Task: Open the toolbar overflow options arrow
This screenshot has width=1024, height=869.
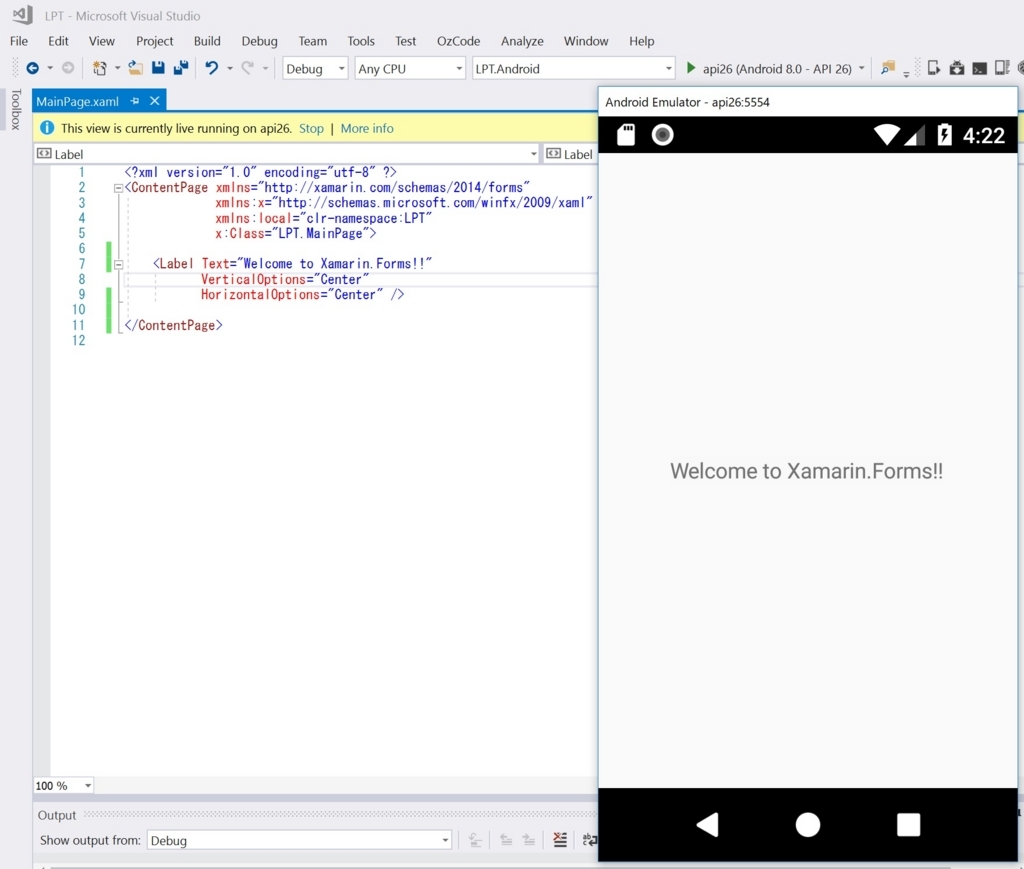Action: click(906, 74)
